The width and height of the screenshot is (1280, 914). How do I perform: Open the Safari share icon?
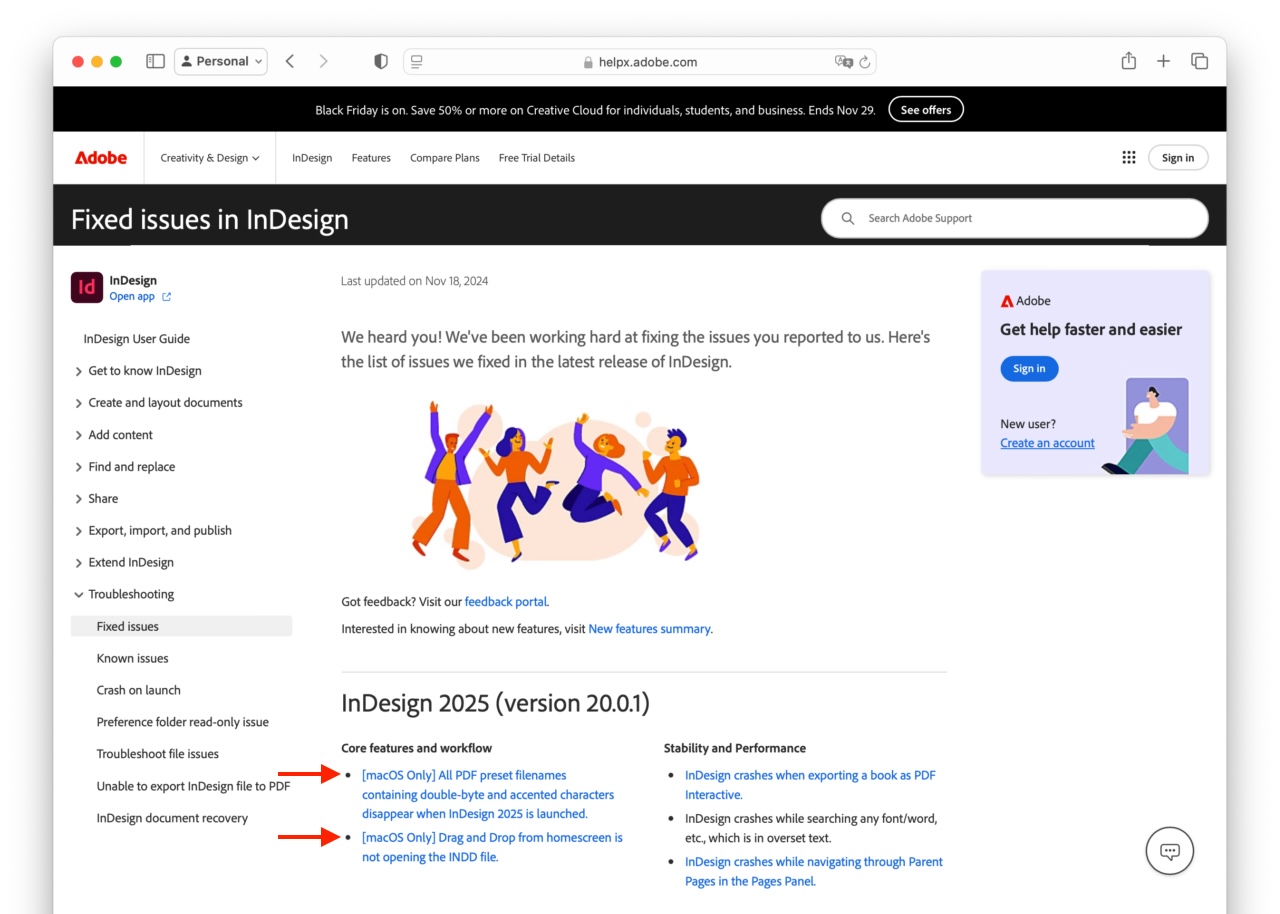point(1129,61)
